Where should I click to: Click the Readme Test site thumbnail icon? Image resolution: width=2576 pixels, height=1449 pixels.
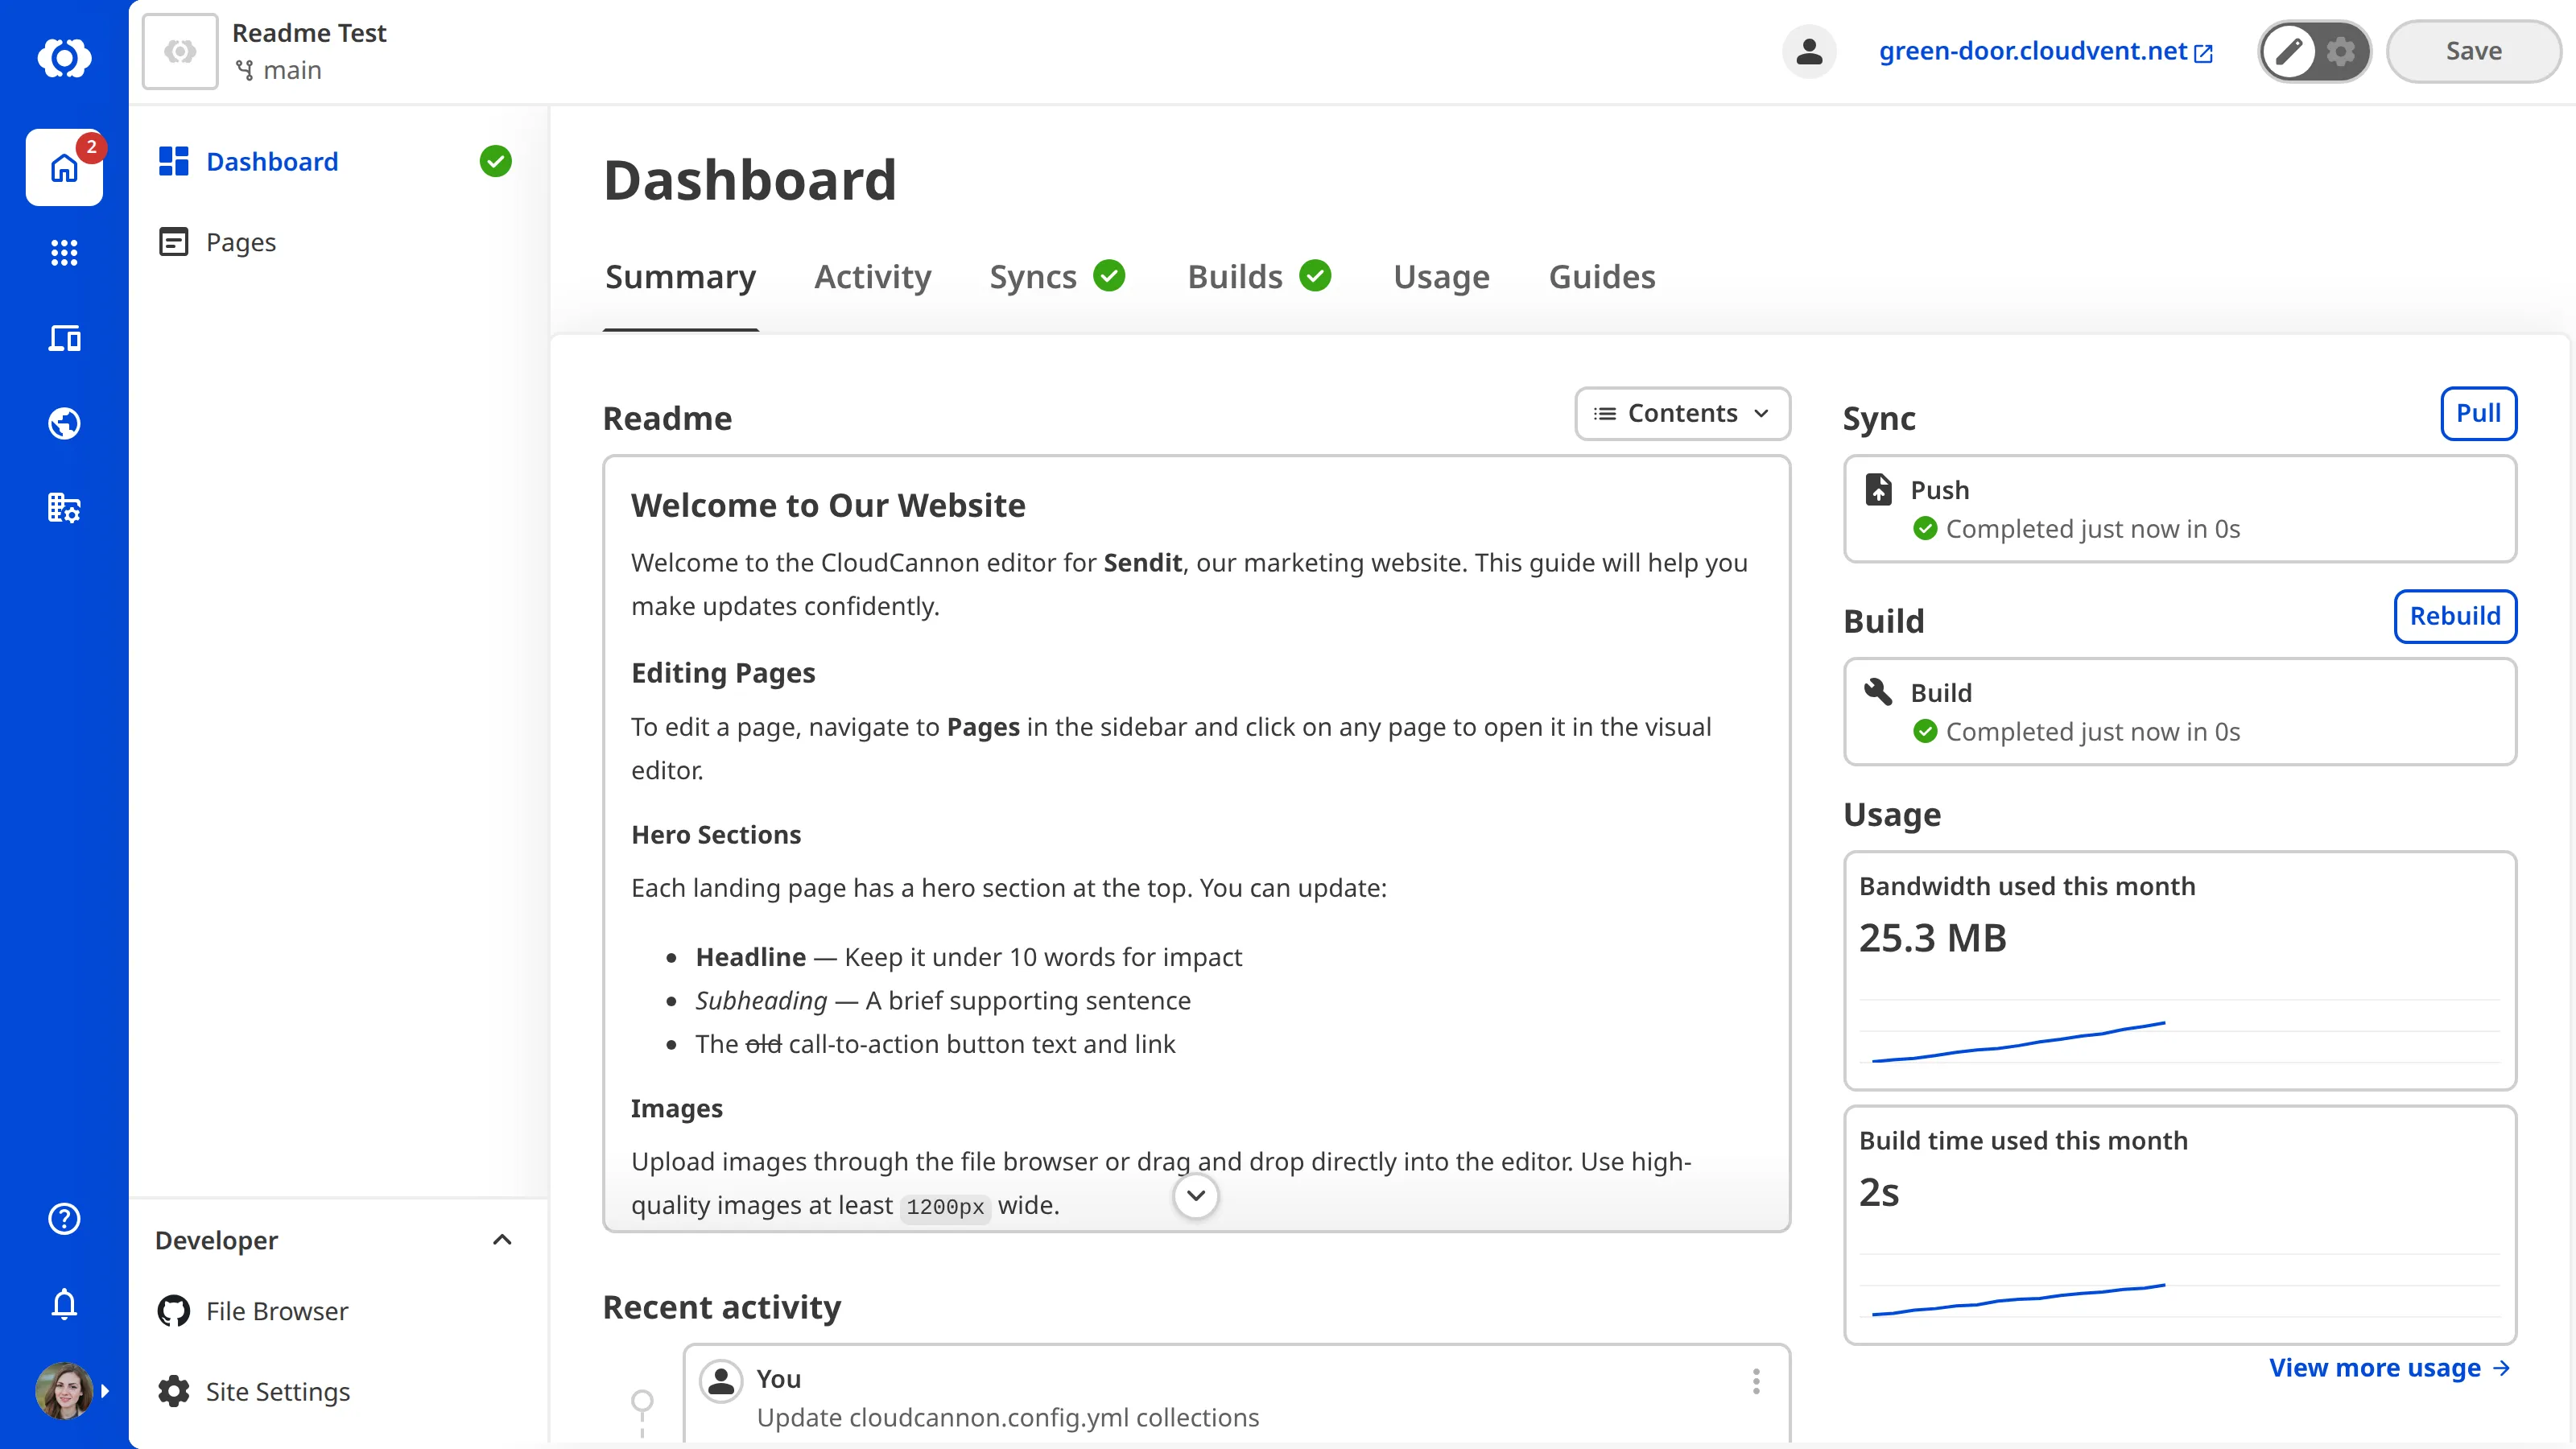point(180,51)
